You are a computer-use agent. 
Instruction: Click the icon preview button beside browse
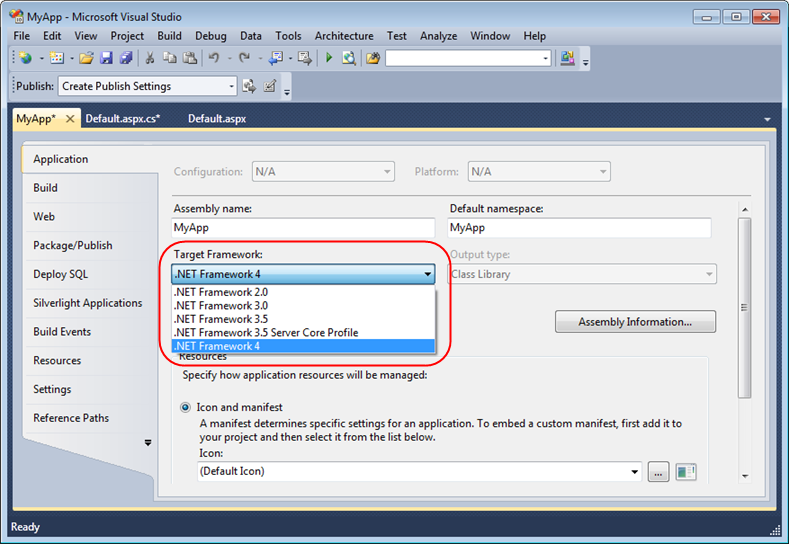(x=685, y=472)
